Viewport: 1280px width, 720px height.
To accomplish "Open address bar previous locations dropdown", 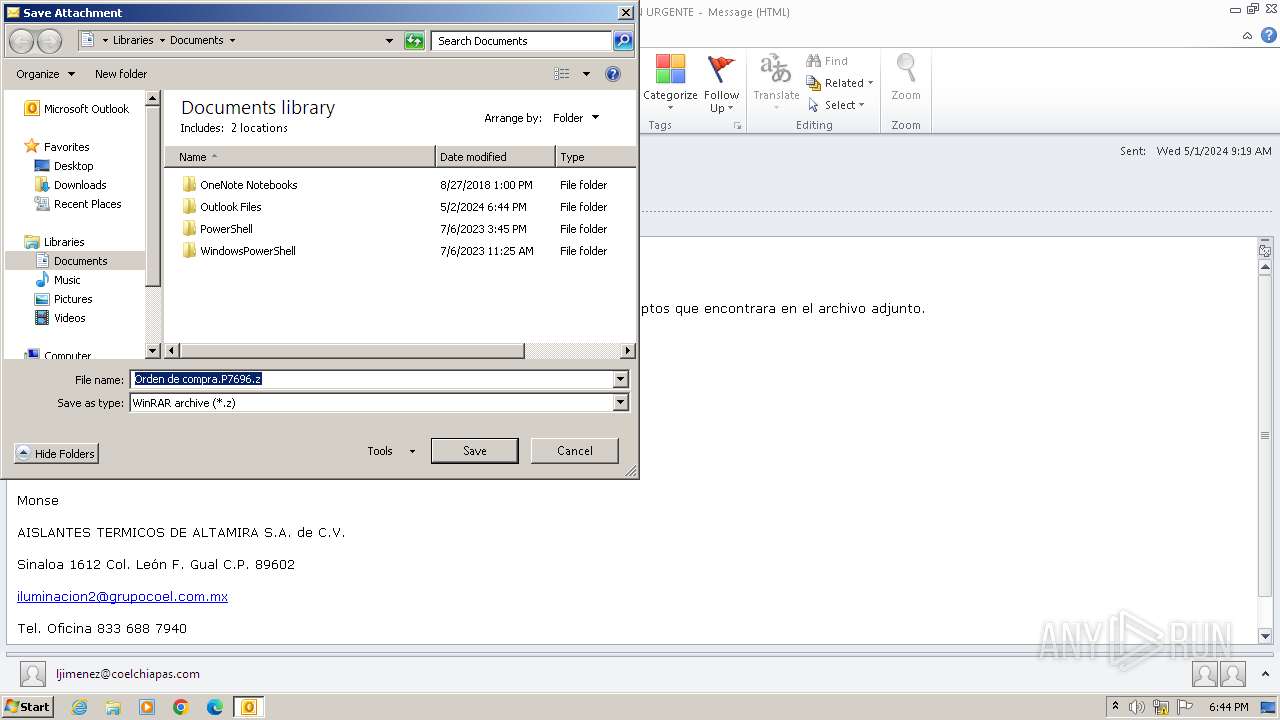I will [x=390, y=41].
